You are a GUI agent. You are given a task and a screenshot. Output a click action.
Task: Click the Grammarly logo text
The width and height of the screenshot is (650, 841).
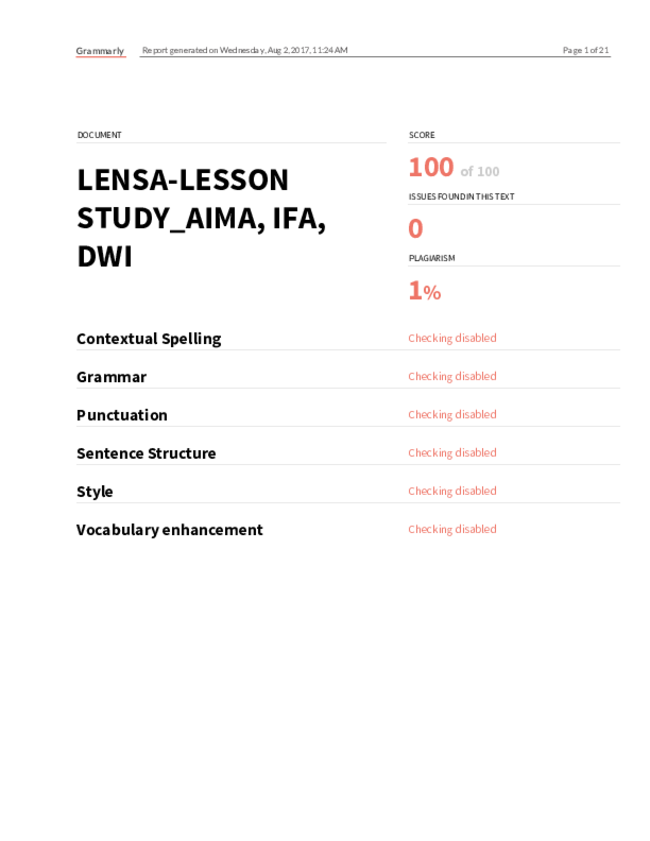click(x=100, y=51)
